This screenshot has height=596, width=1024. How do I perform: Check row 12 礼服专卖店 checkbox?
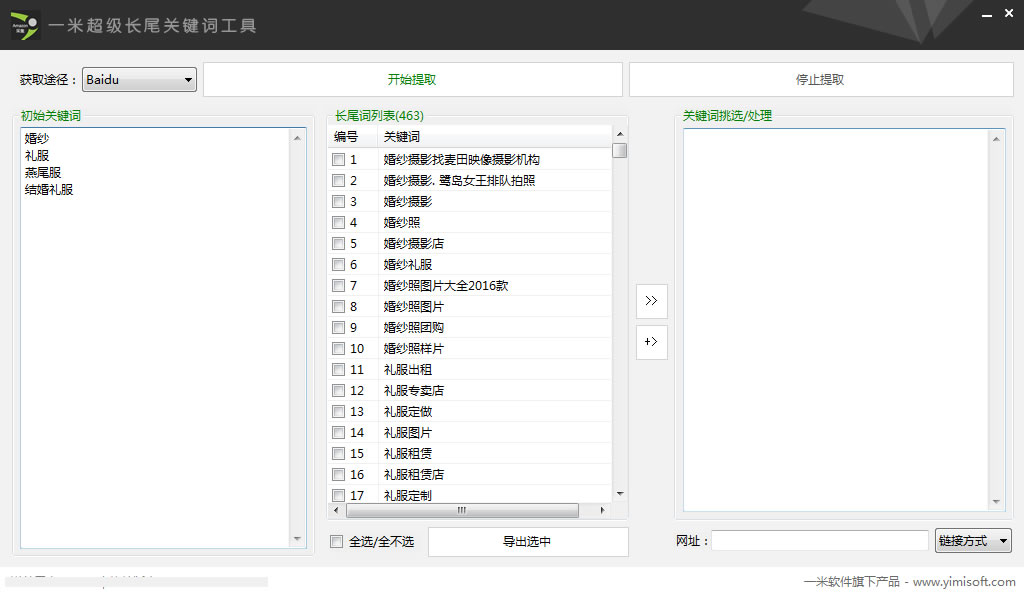pos(338,390)
